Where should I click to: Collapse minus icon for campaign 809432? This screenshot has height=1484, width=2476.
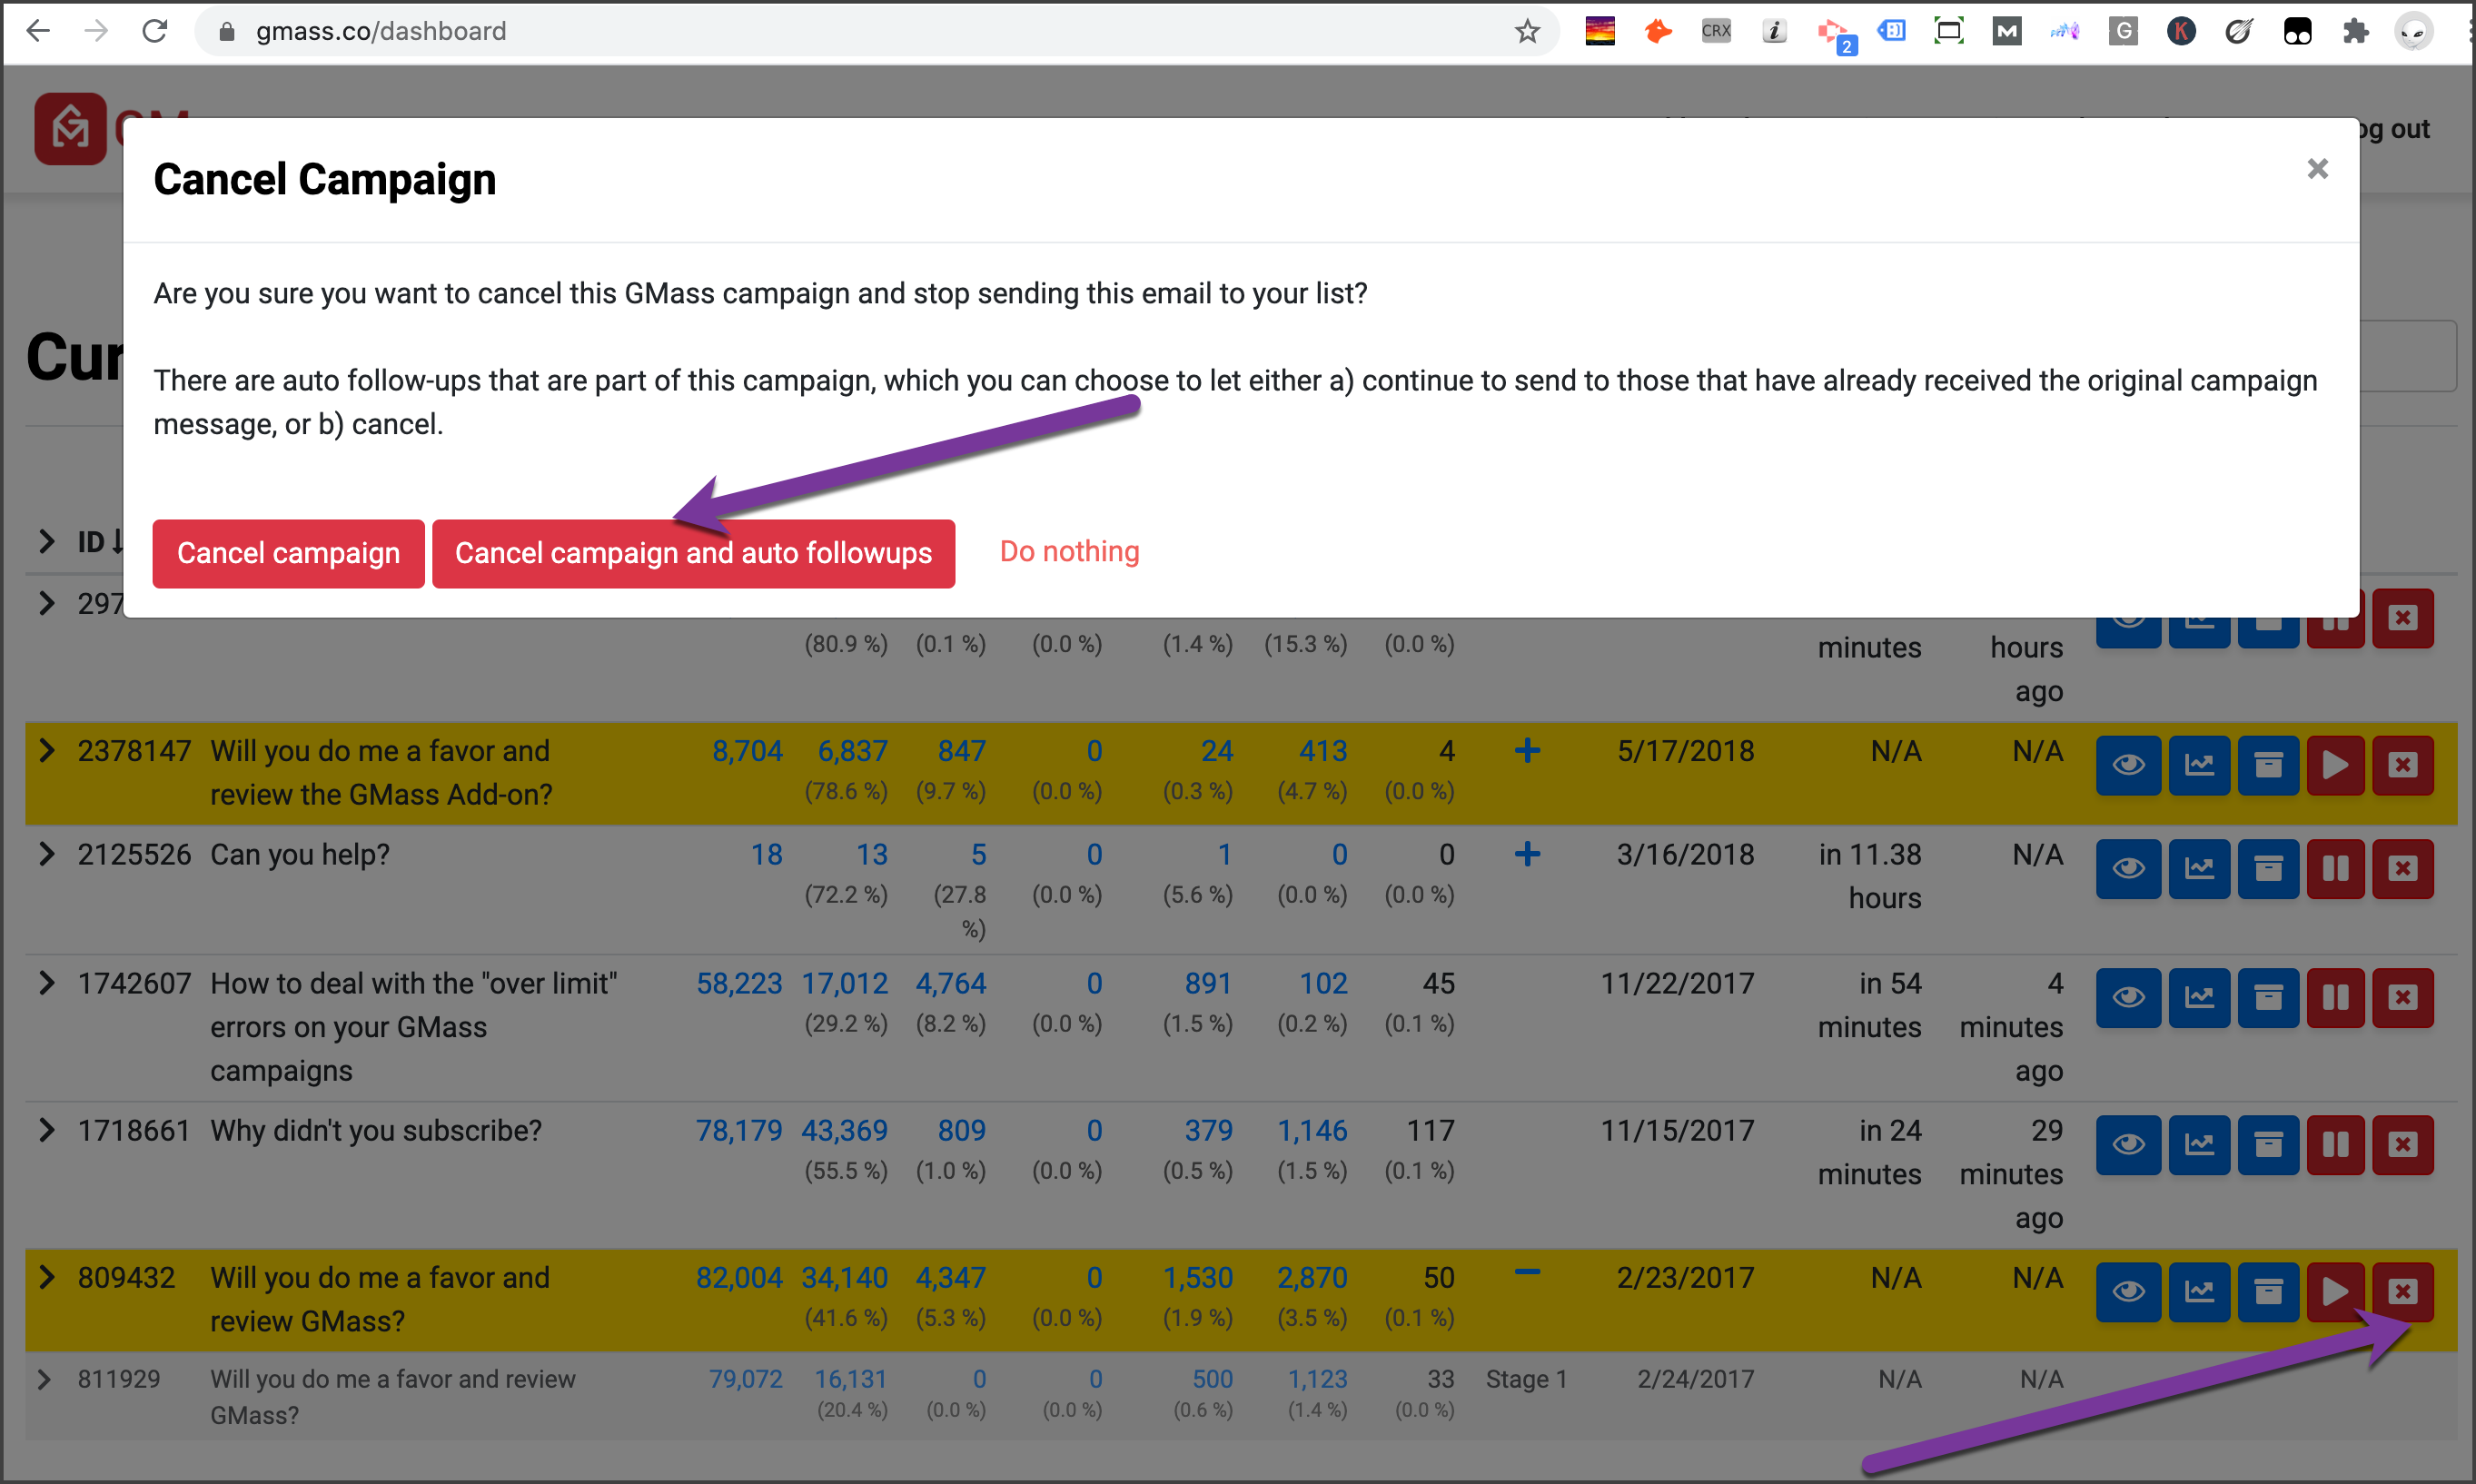[1526, 1273]
